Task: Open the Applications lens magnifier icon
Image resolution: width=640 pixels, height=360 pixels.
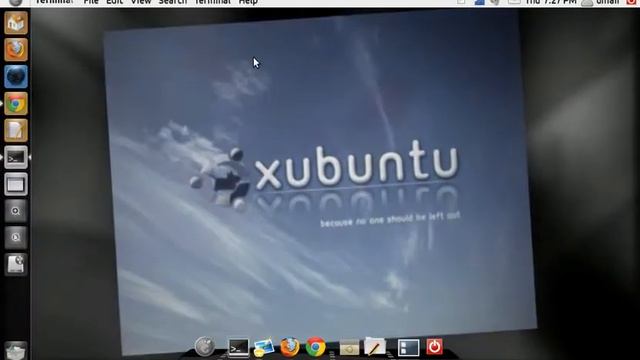Action: [16, 211]
